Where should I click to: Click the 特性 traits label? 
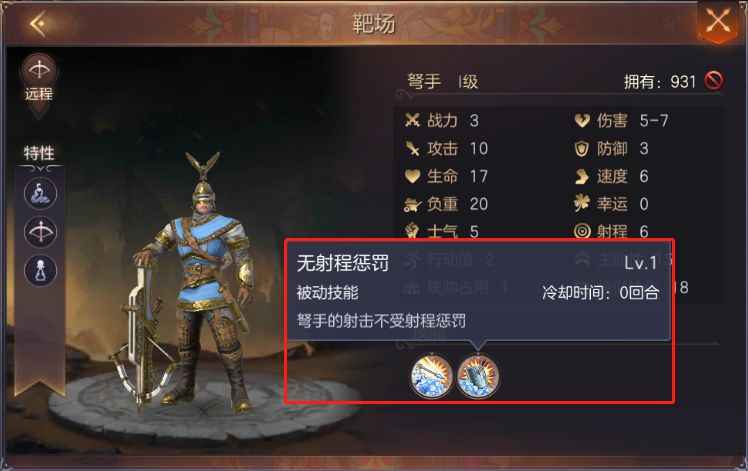(x=39, y=153)
